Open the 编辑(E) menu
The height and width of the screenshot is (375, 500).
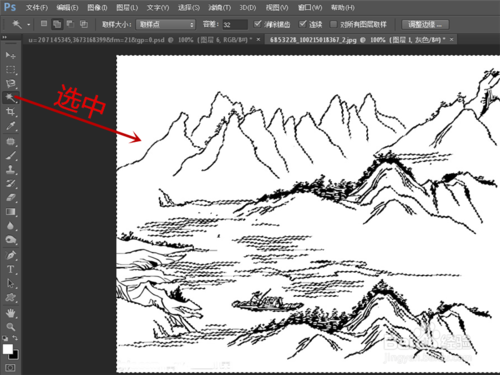(67, 7)
